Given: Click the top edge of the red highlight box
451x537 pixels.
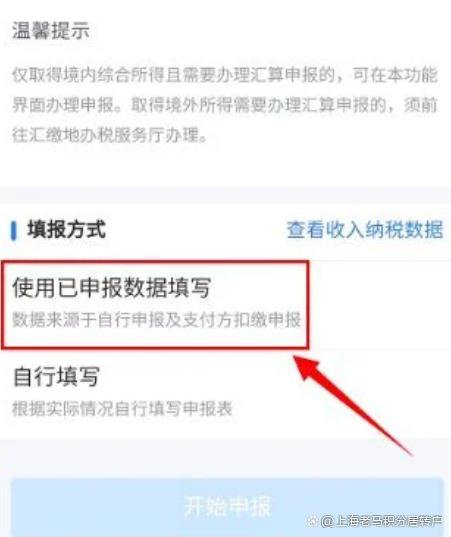Looking at the screenshot, I should coord(155,263).
